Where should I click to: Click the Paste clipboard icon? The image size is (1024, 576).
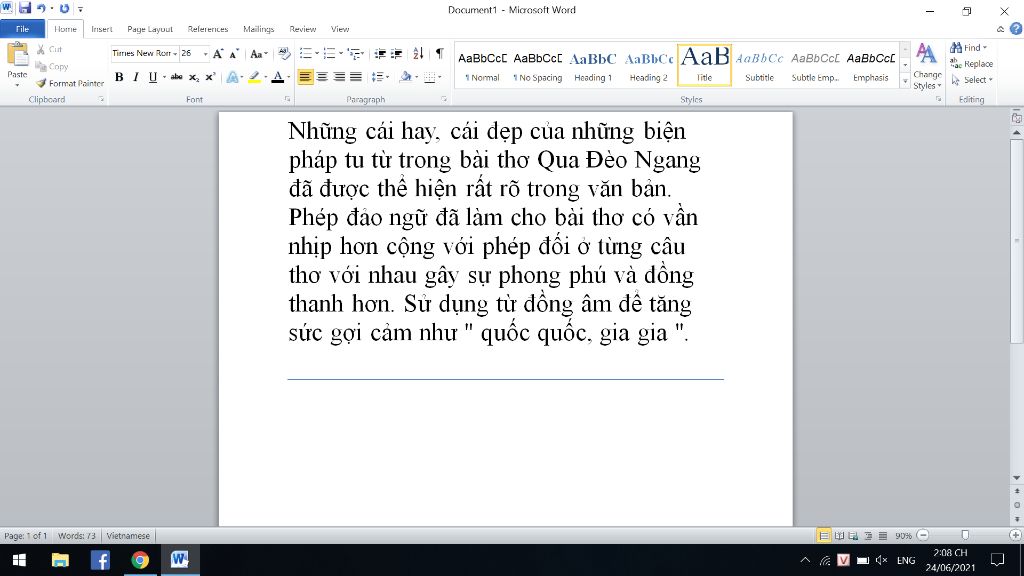click(17, 55)
